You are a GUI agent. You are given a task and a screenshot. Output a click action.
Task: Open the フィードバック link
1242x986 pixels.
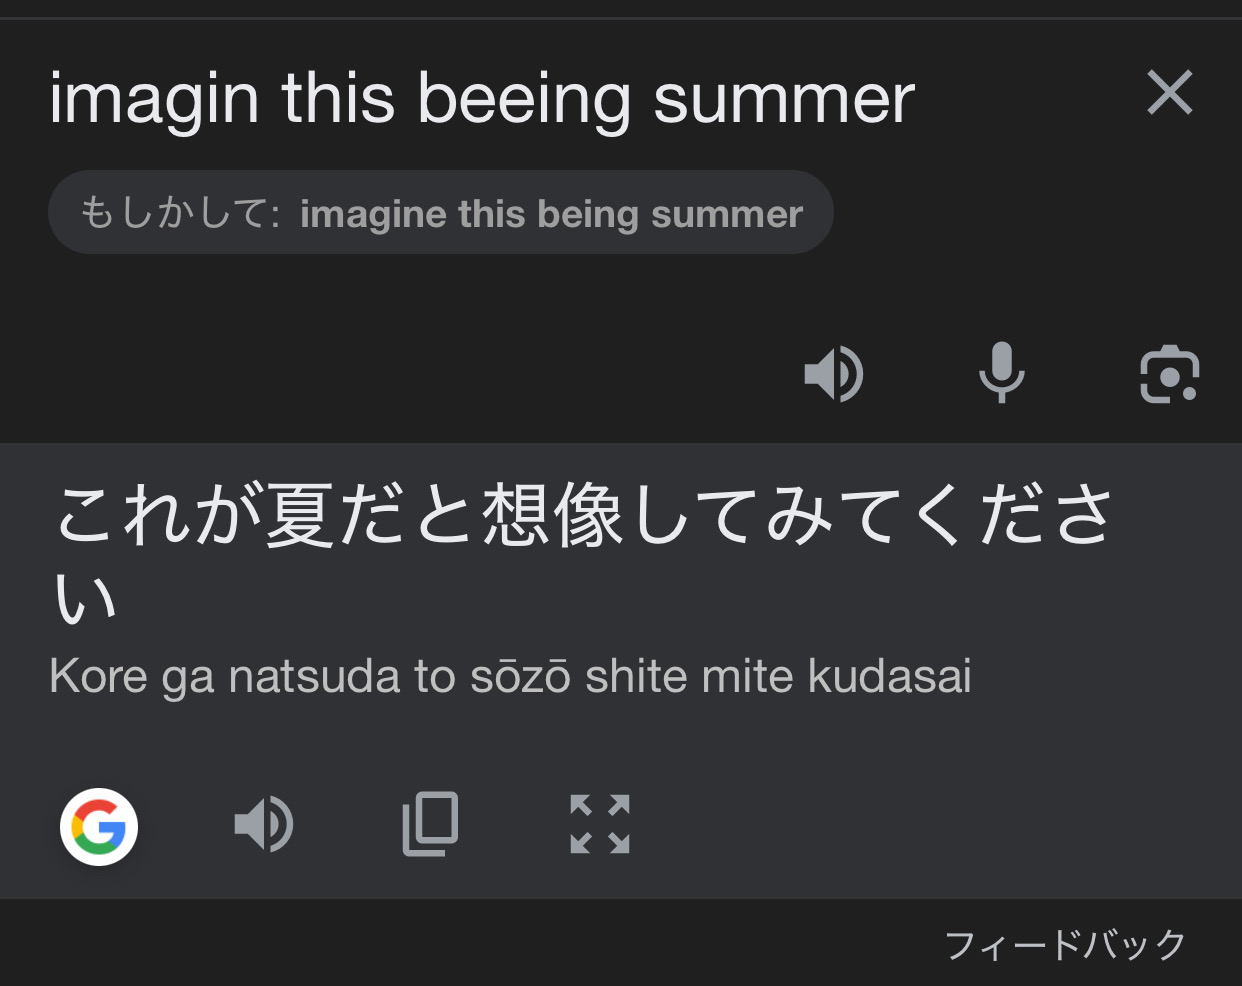pyautogui.click(x=1065, y=944)
